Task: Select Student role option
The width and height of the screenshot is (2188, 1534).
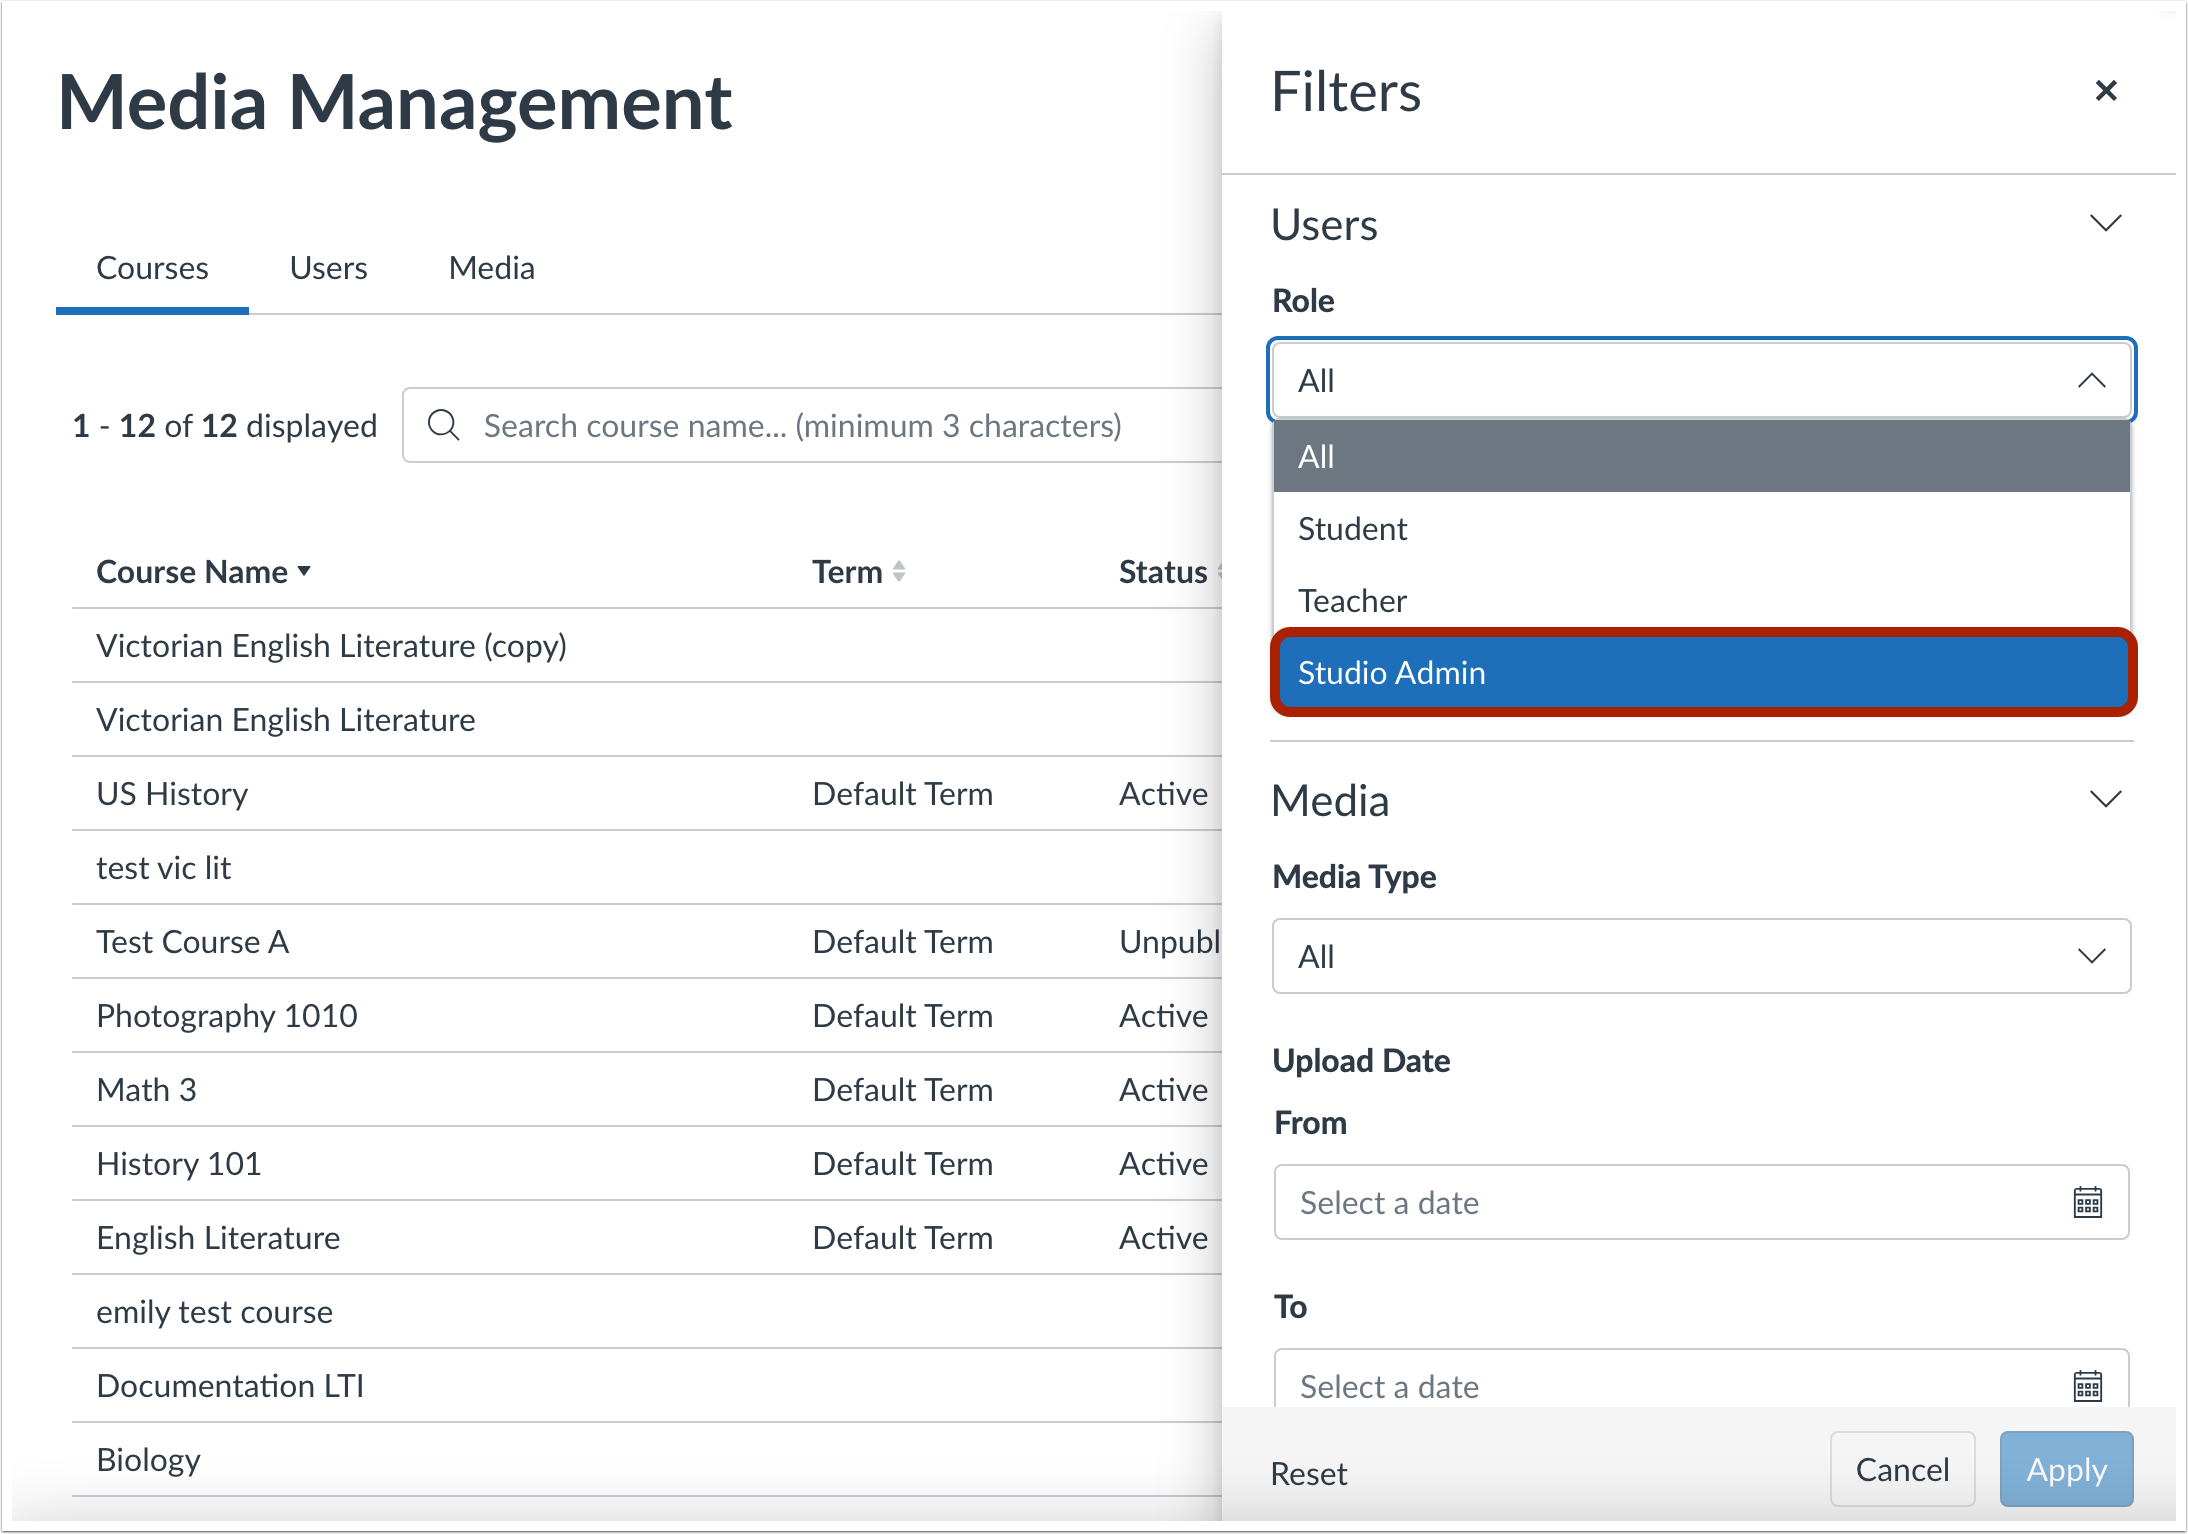Action: point(1700,528)
